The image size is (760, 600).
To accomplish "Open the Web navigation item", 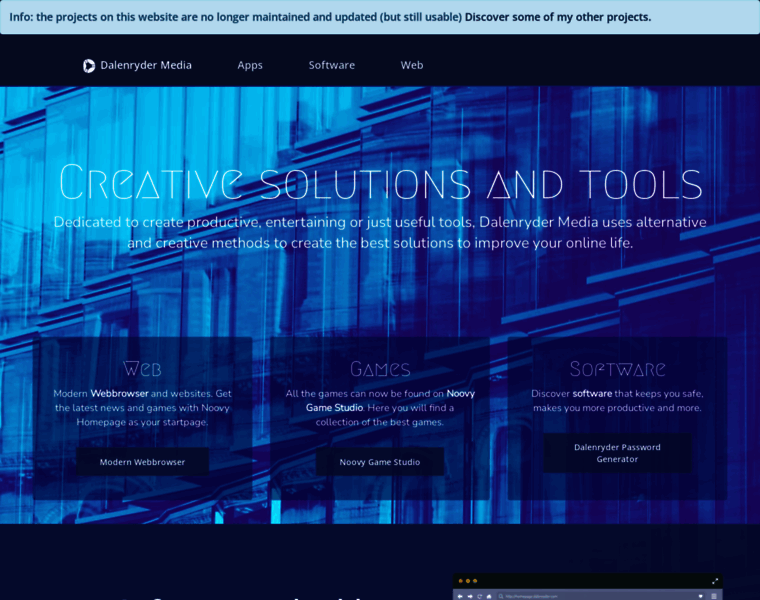I will [x=412, y=65].
